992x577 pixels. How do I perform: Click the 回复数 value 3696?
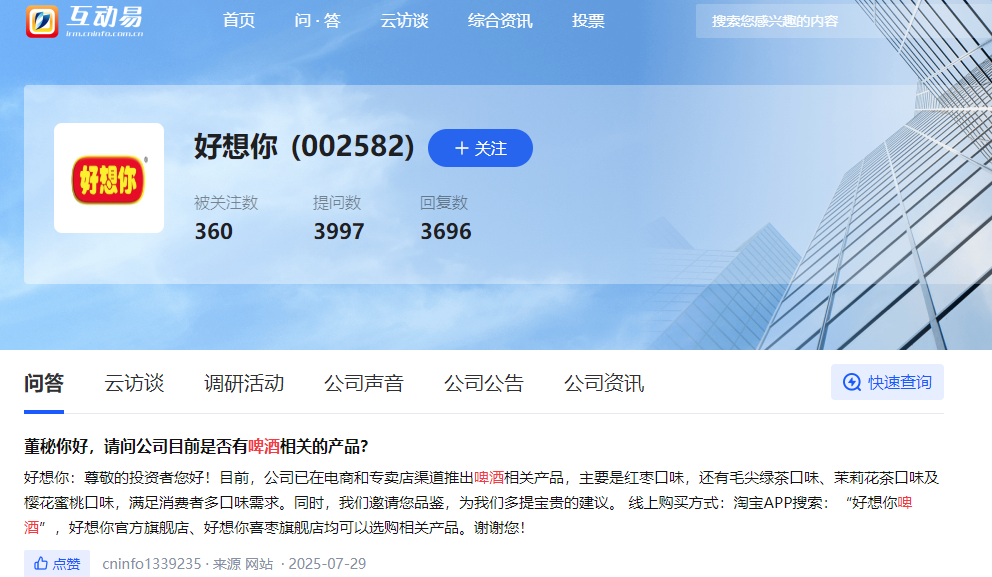pos(446,232)
